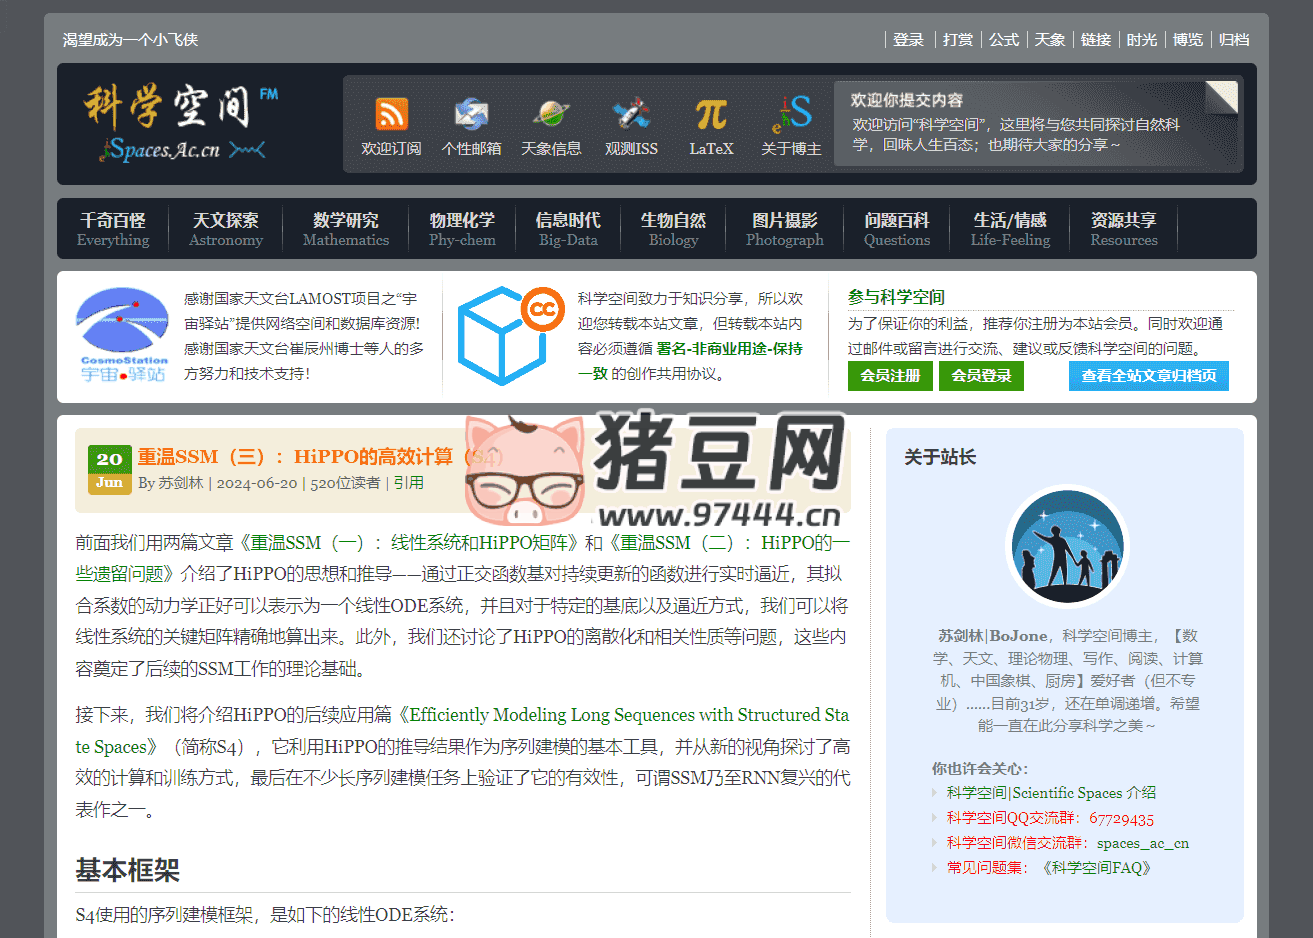The width and height of the screenshot is (1313, 938).
Task: Switch to the 数学研究 Mathematics section
Action: [x=345, y=228]
